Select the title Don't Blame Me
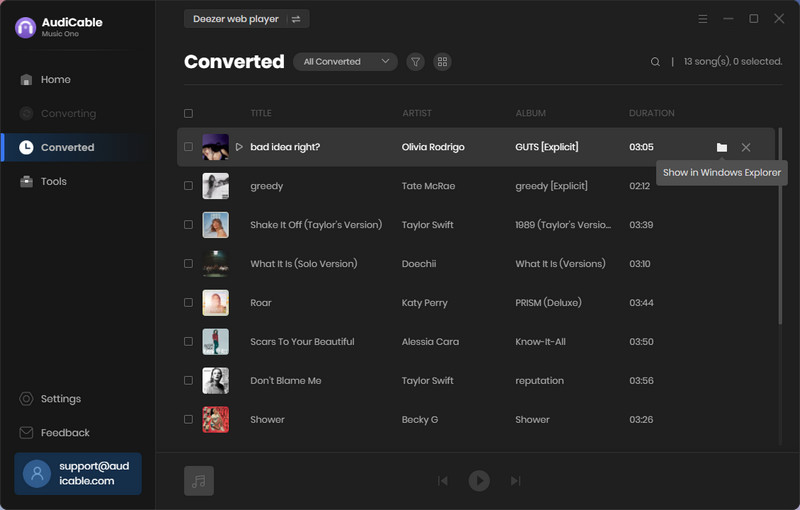 coord(286,380)
